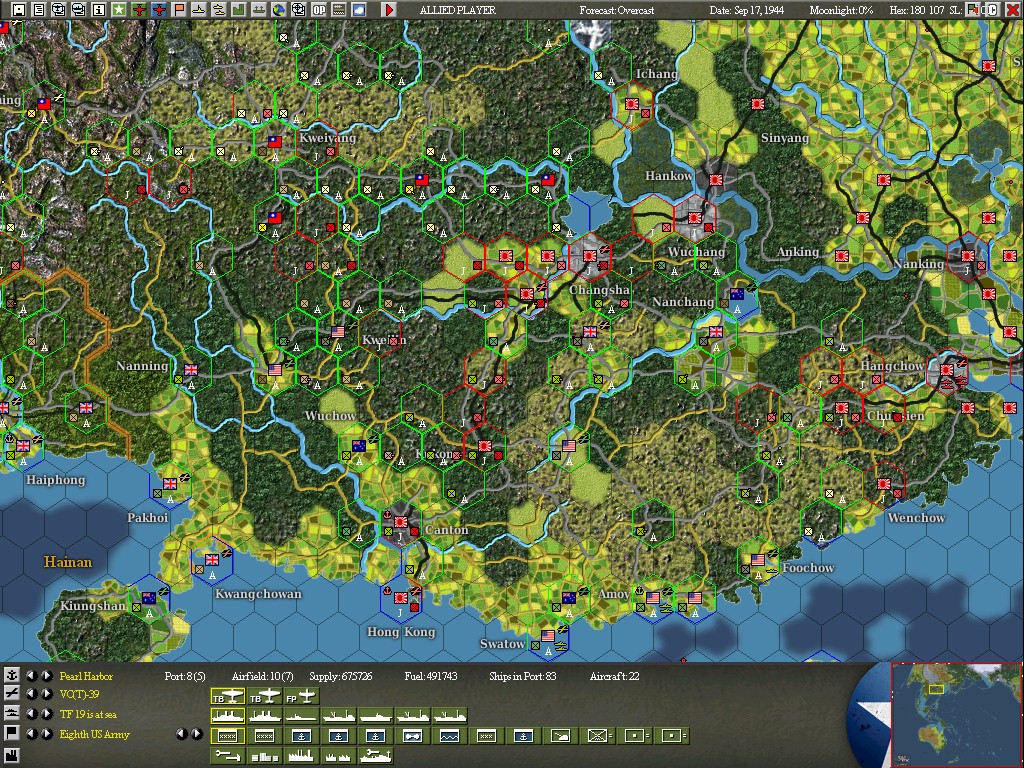Click the red plane on blue icon
This screenshot has height=768, width=1024.
(x=159, y=10)
